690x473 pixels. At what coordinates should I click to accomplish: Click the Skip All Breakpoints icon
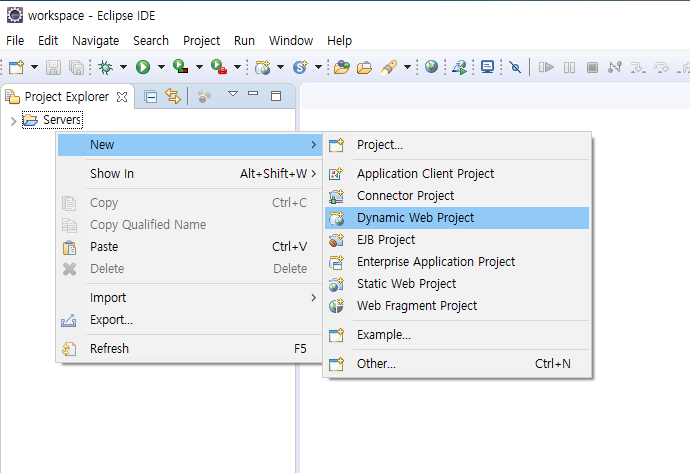pyautogui.click(x=515, y=67)
